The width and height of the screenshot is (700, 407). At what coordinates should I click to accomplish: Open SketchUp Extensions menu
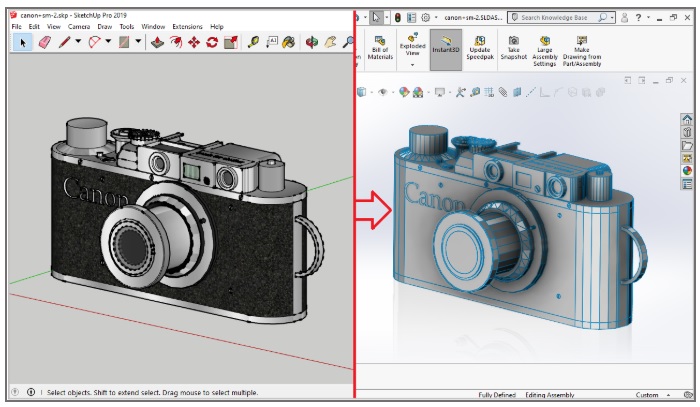(188, 27)
